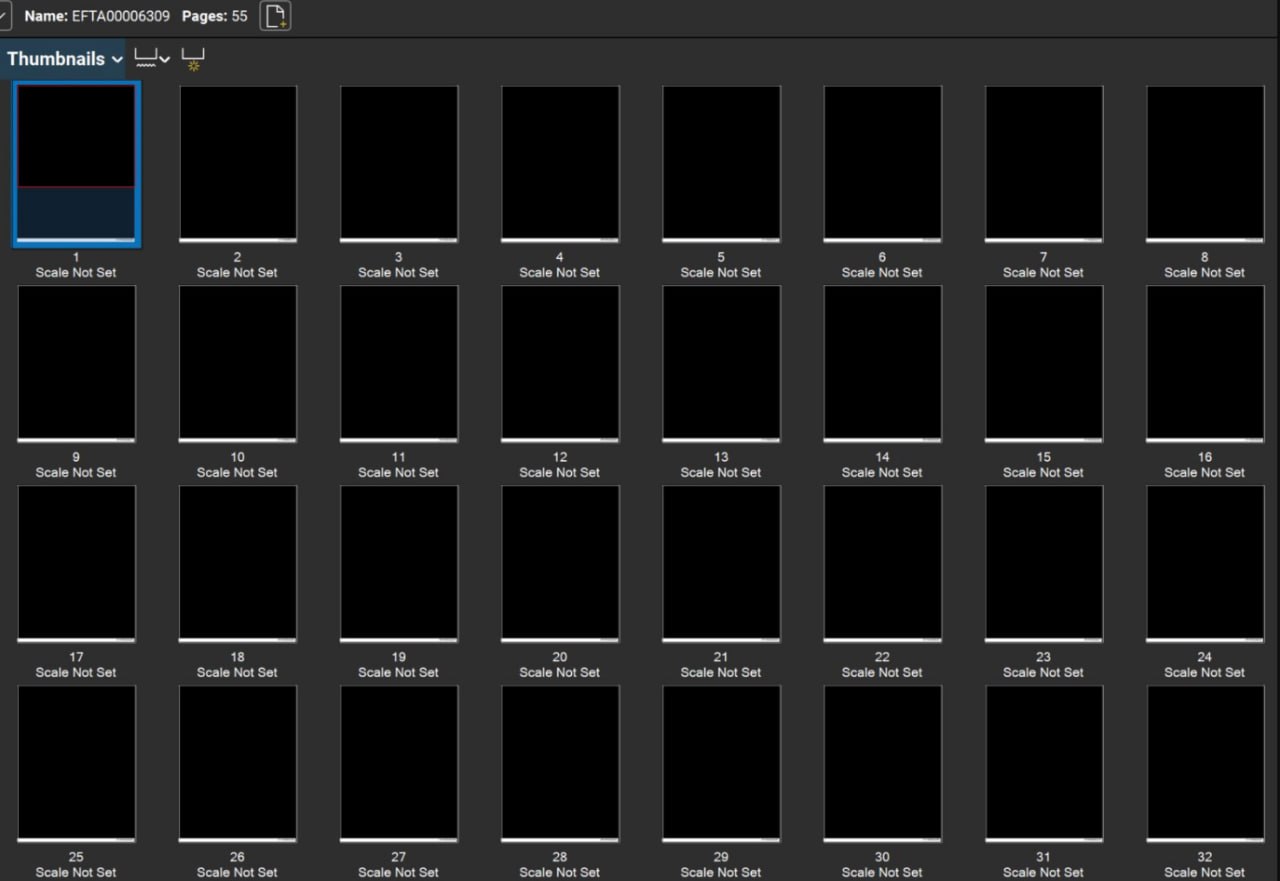The width and height of the screenshot is (1280, 881).
Task: Click "Scale Not Set" under page 21
Action: [721, 672]
